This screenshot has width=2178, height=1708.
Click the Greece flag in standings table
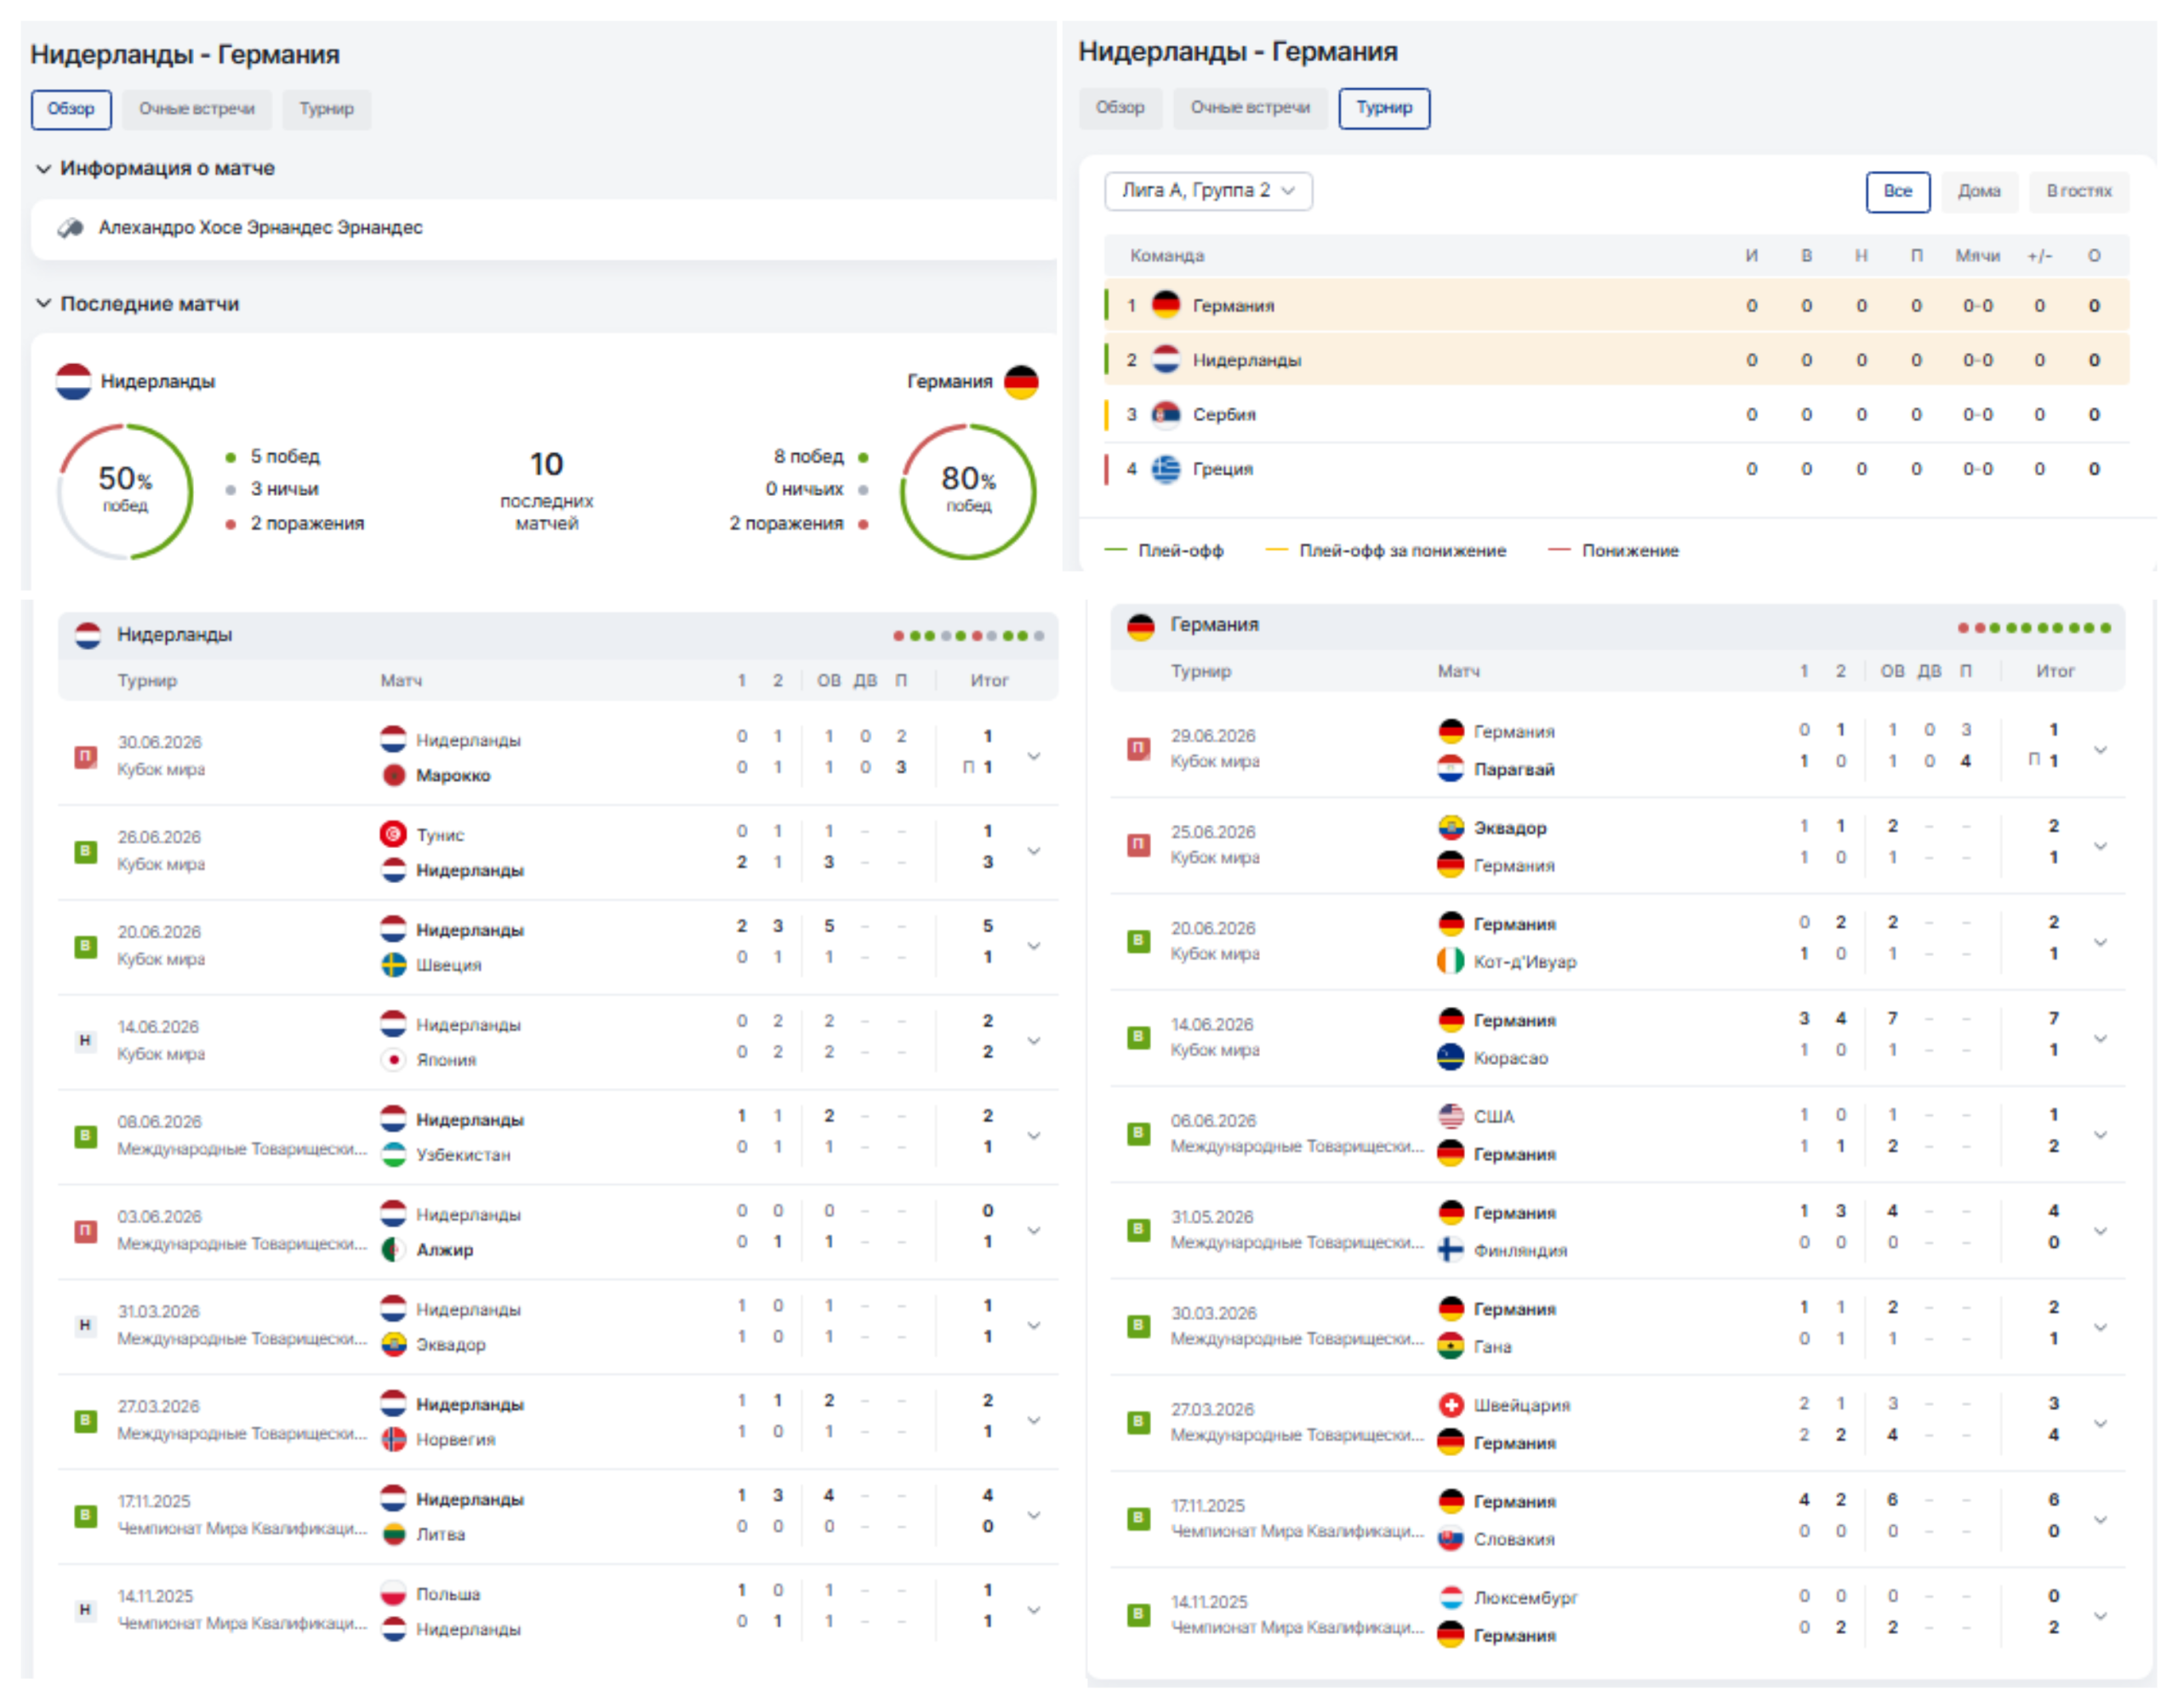click(1166, 468)
